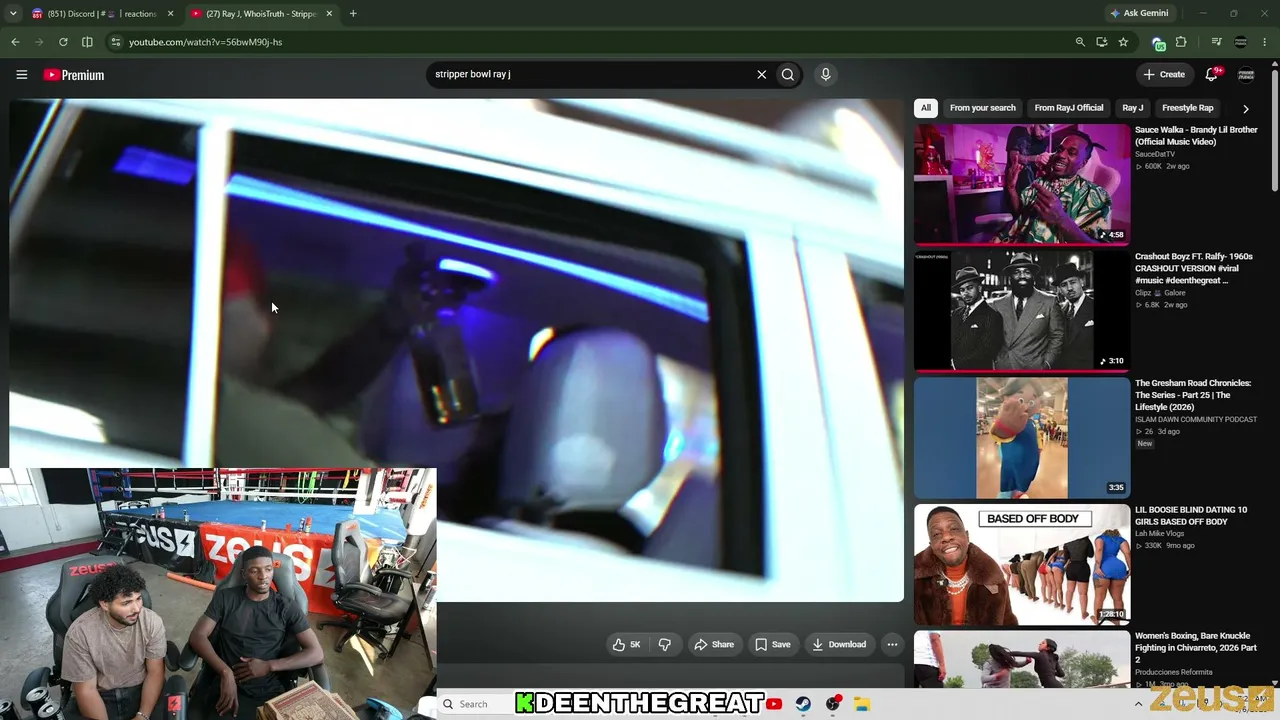1280x720 pixels.
Task: Click the browser address bar URL
Action: (205, 42)
